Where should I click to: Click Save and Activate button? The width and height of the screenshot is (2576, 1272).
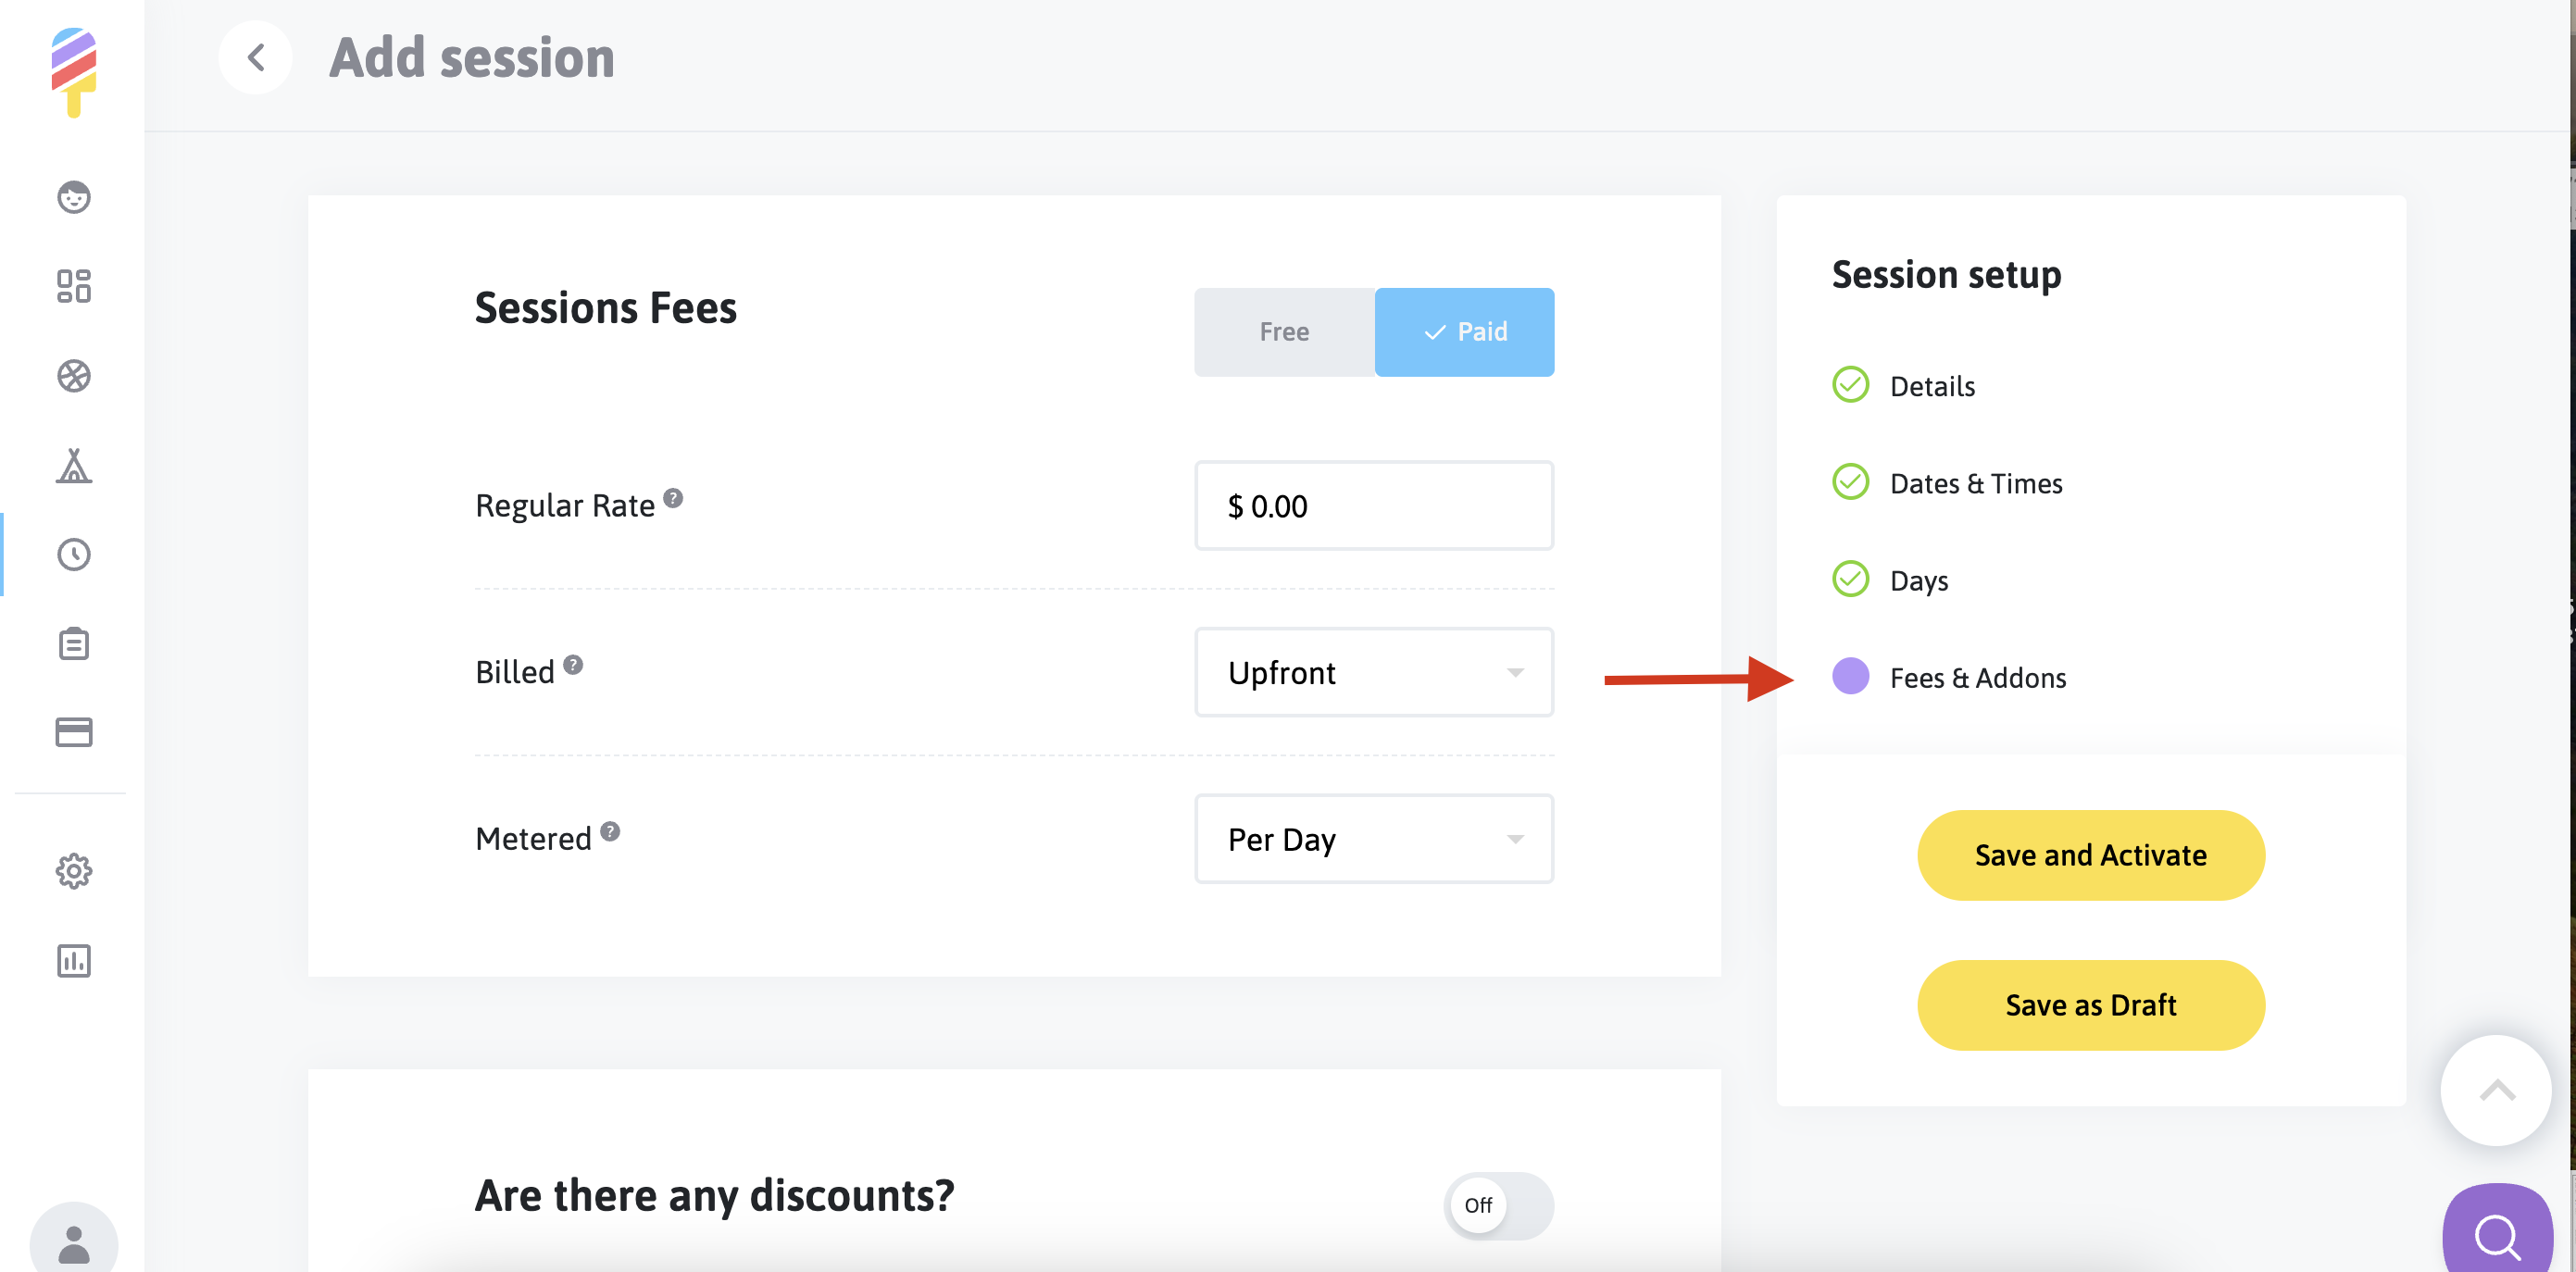coord(2090,855)
